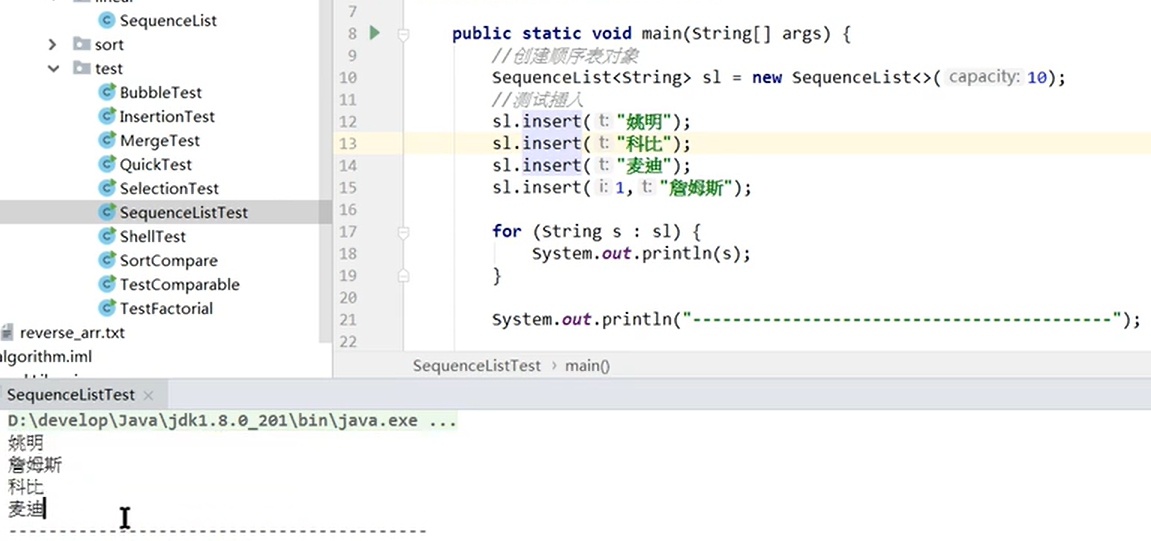Select SortCompare in the project tree
The height and width of the screenshot is (541, 1151).
point(169,261)
